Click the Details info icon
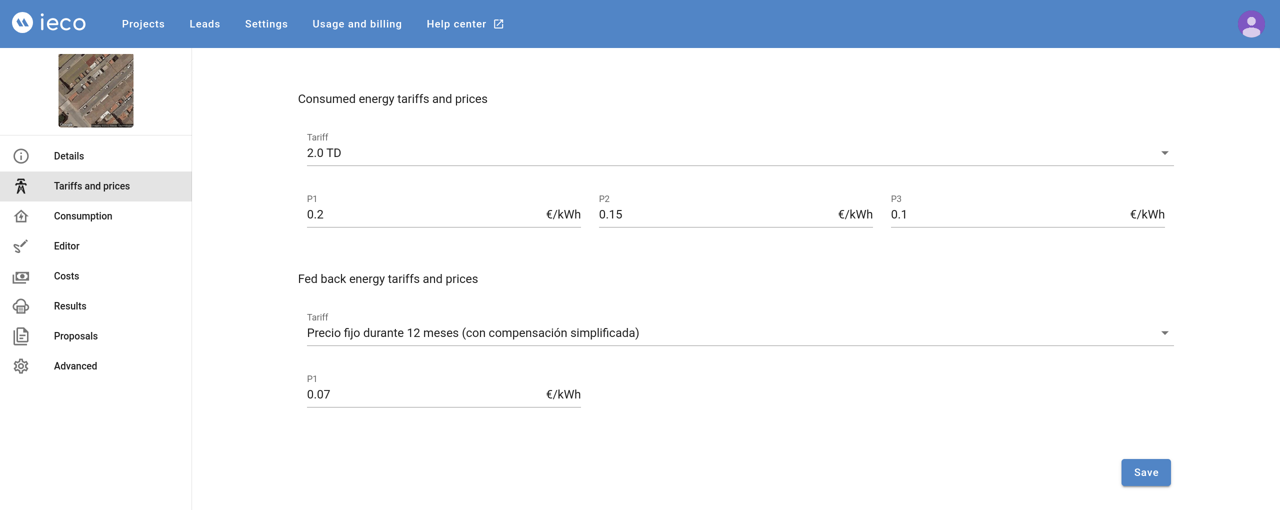Image resolution: width=1280 pixels, height=510 pixels. coord(21,156)
